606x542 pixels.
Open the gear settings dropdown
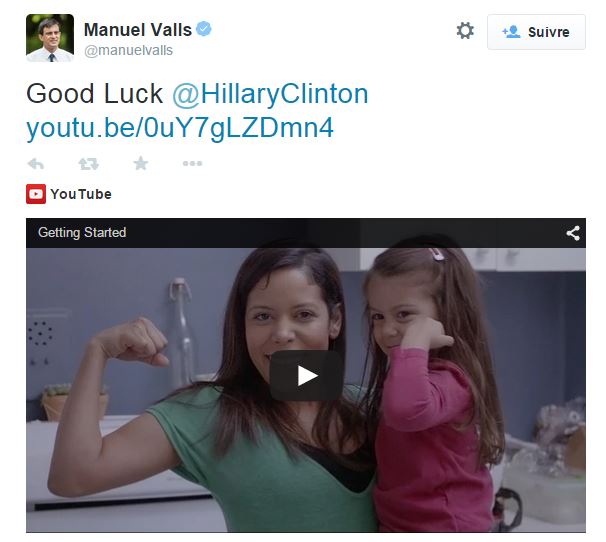point(465,31)
